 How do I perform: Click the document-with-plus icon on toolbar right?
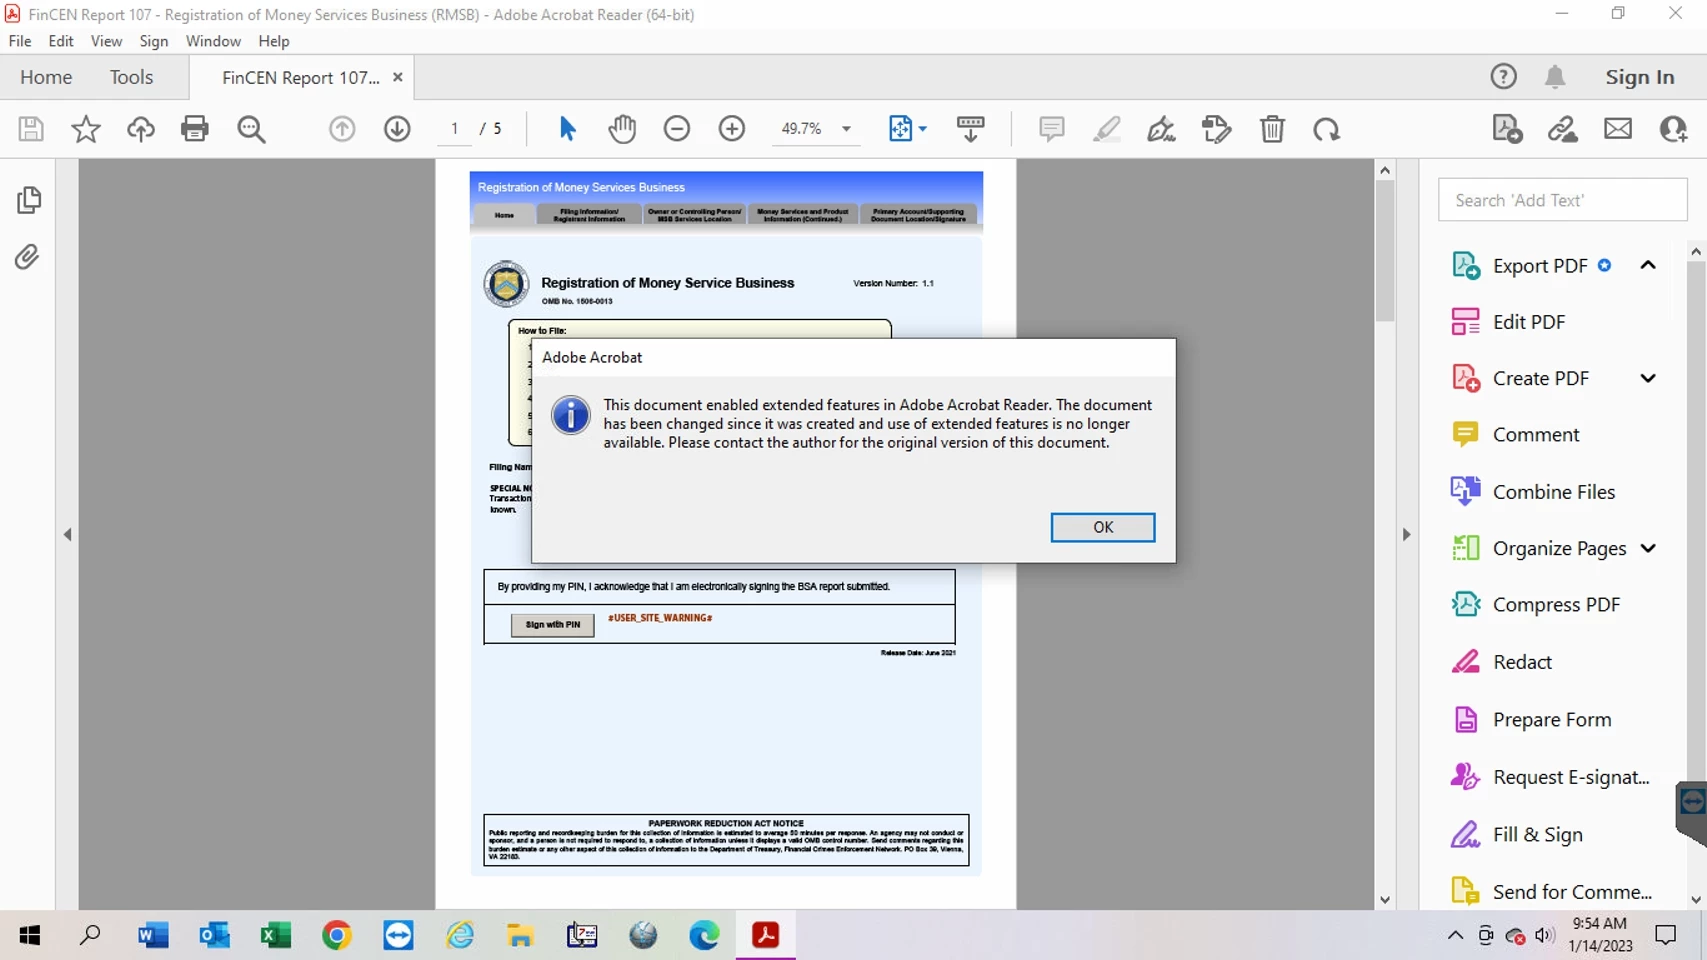(x=1507, y=129)
